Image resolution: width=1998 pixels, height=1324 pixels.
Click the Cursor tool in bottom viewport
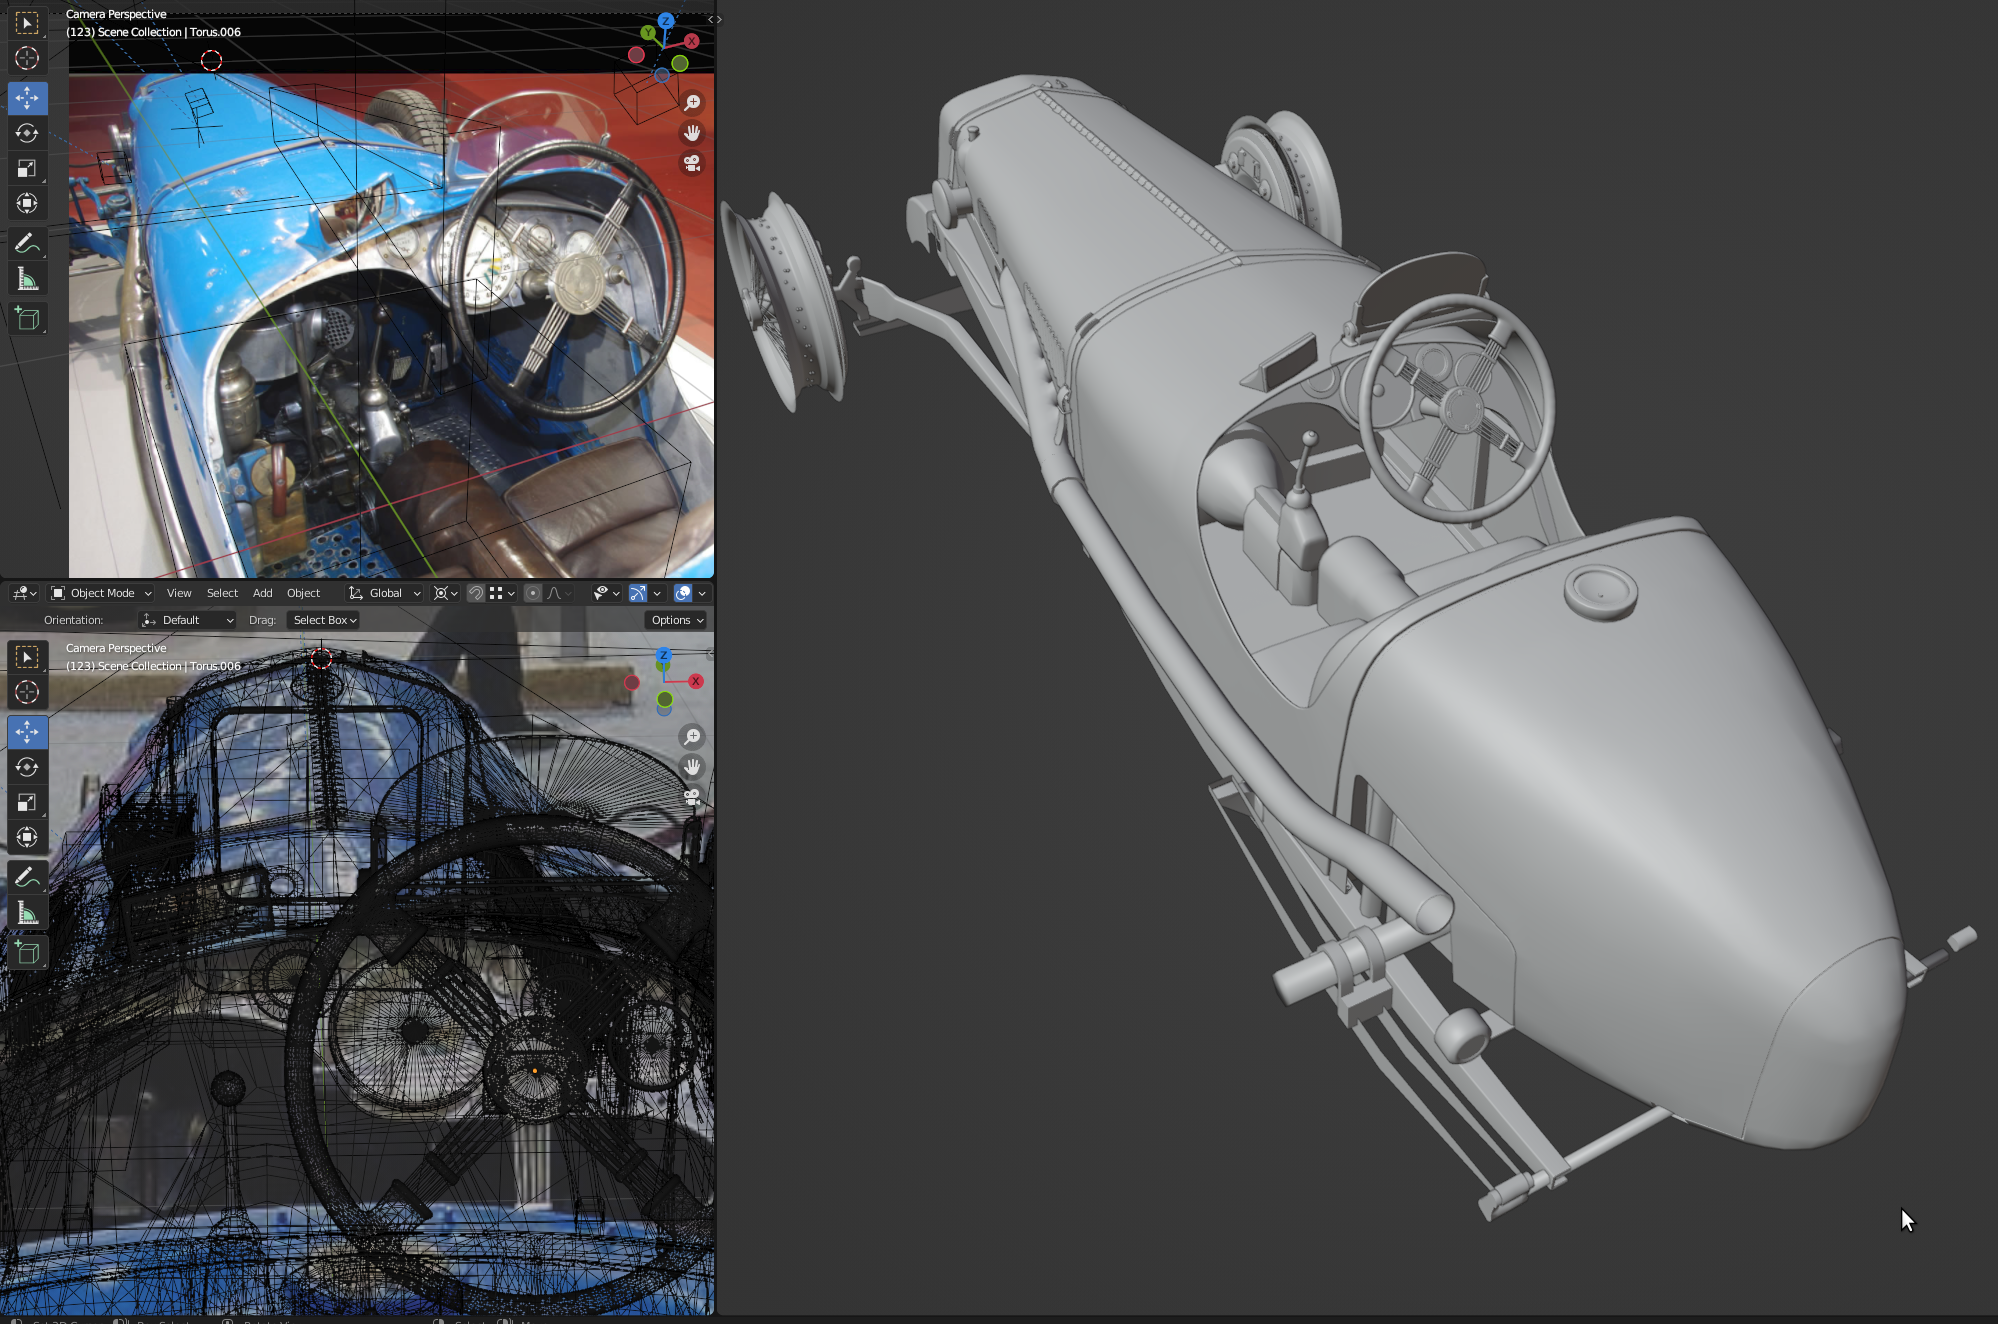coord(27,692)
